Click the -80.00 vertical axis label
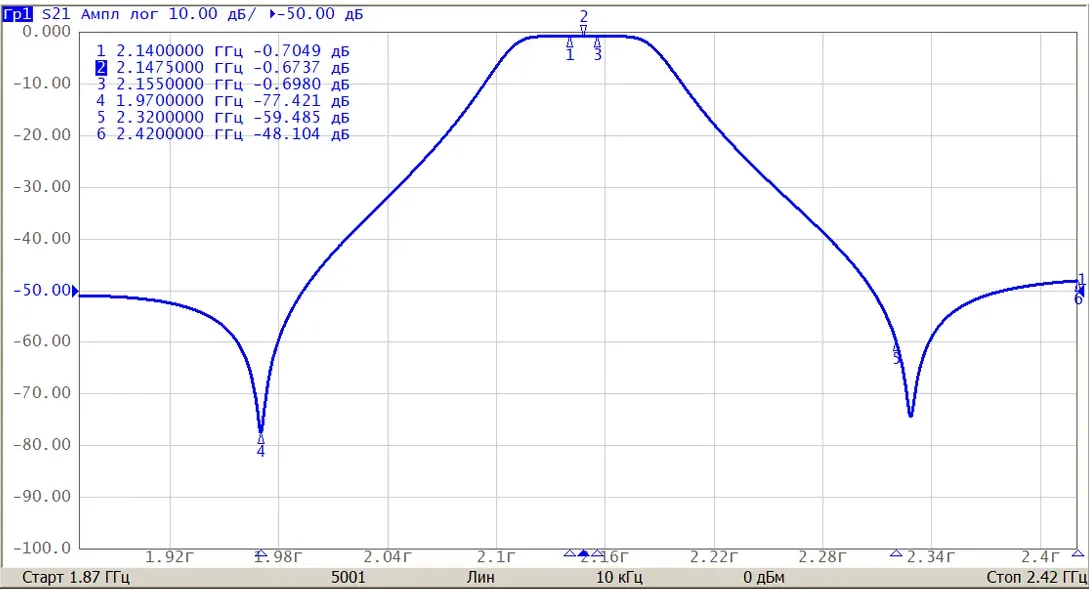This screenshot has height=589, width=1089. (42, 445)
